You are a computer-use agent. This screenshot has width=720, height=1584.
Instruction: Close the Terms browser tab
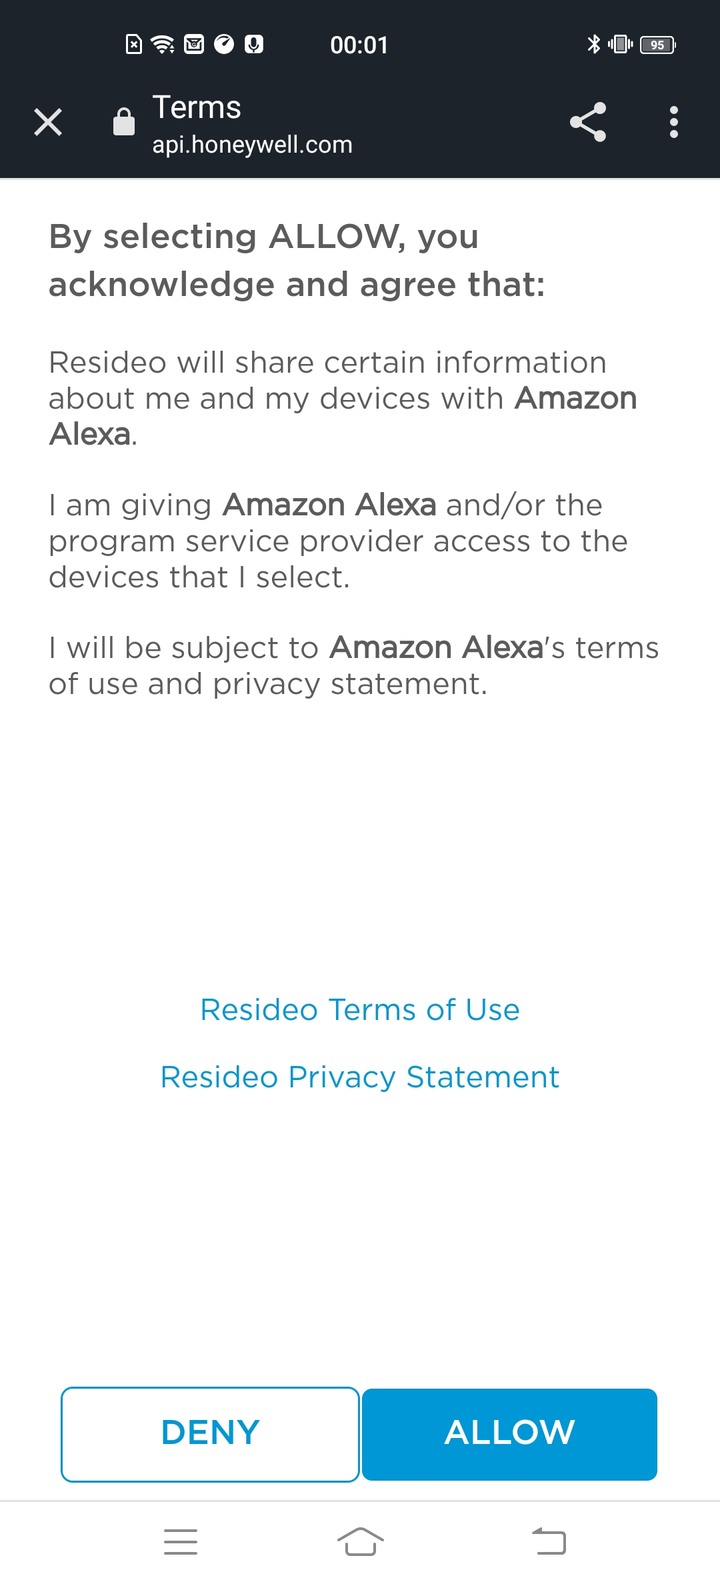coord(48,122)
